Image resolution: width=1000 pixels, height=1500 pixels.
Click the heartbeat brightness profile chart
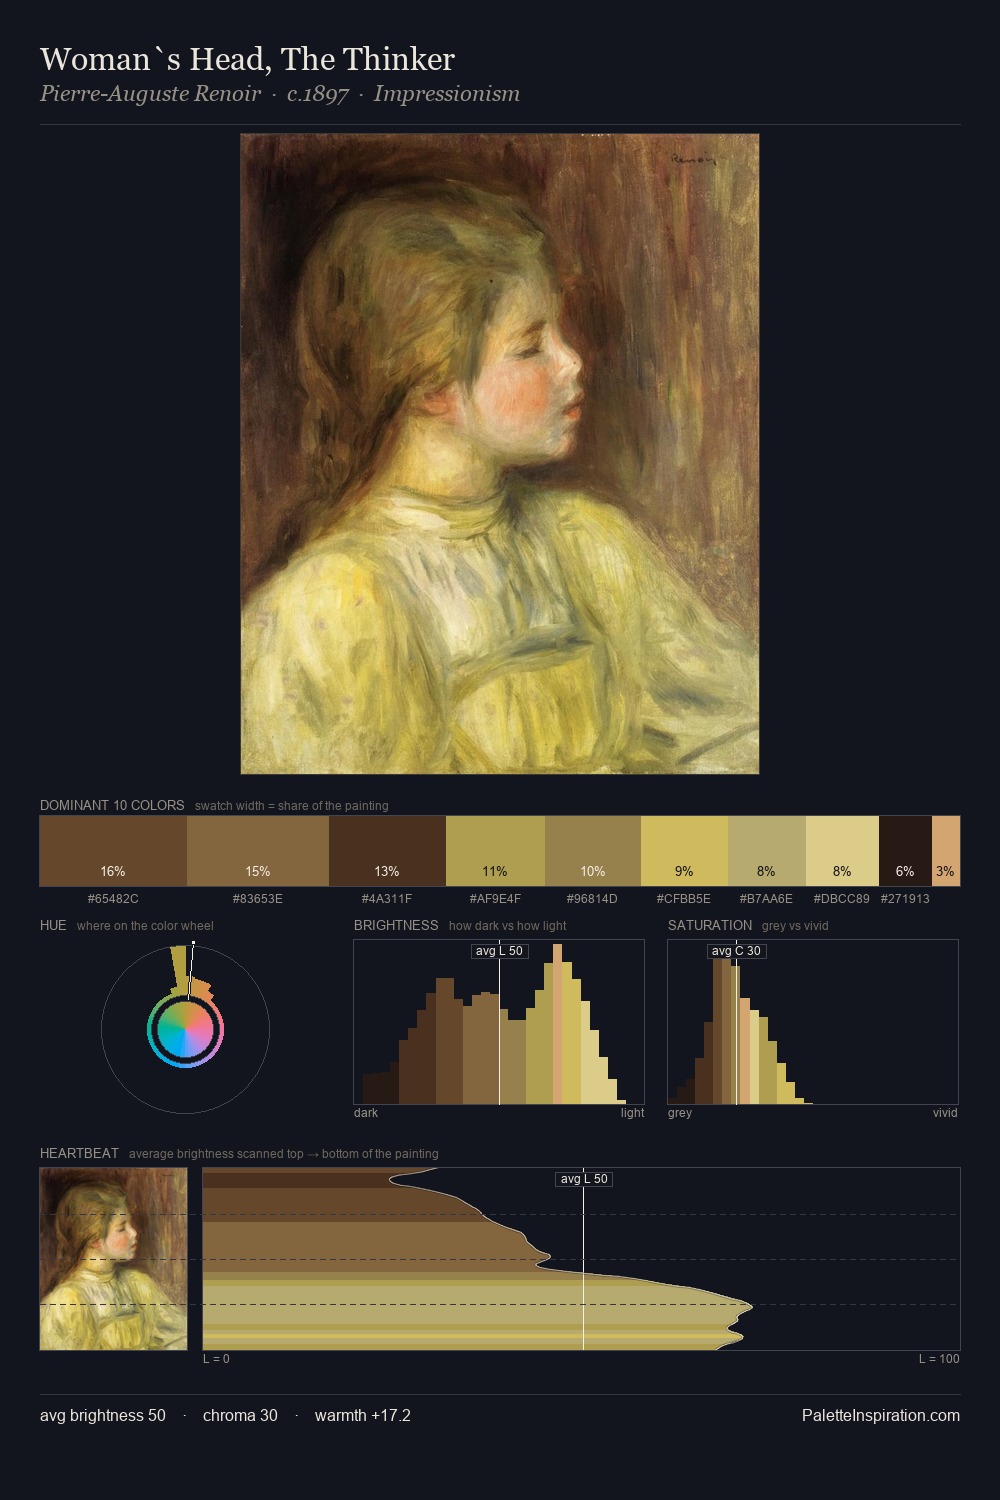tap(582, 1259)
